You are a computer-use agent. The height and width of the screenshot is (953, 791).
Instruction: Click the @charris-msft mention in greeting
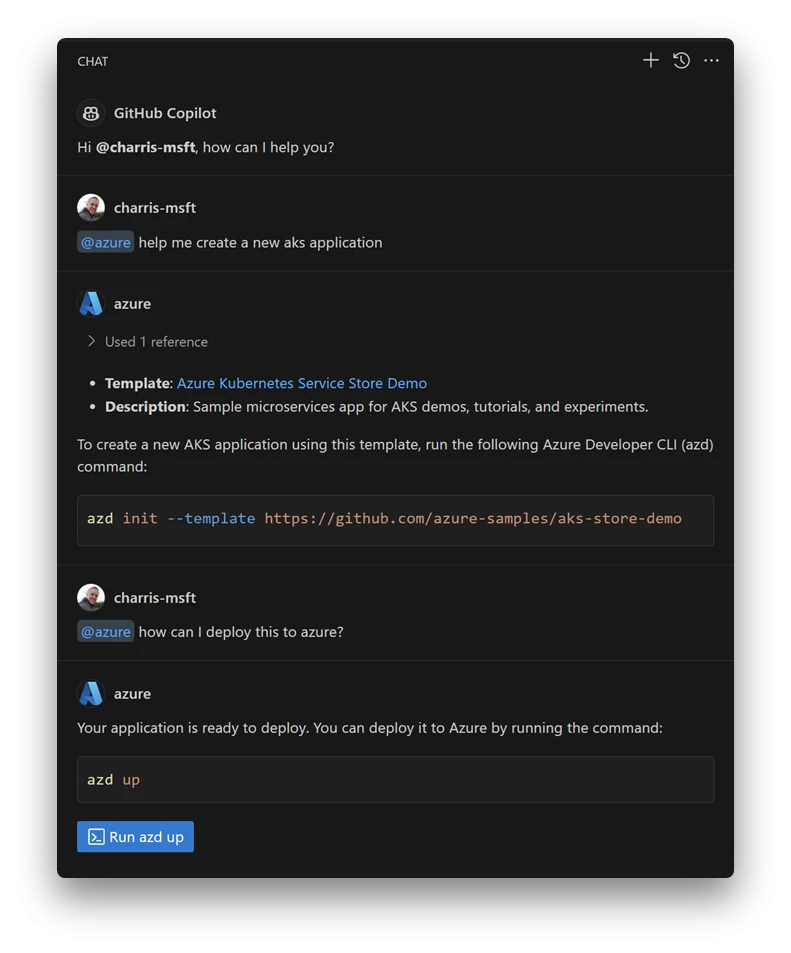(x=145, y=147)
